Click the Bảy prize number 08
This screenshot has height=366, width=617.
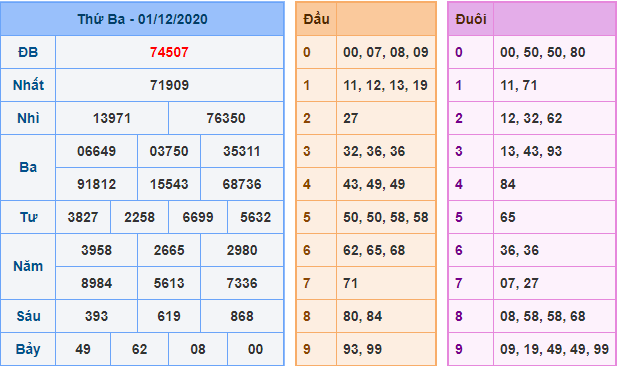[x=198, y=349]
